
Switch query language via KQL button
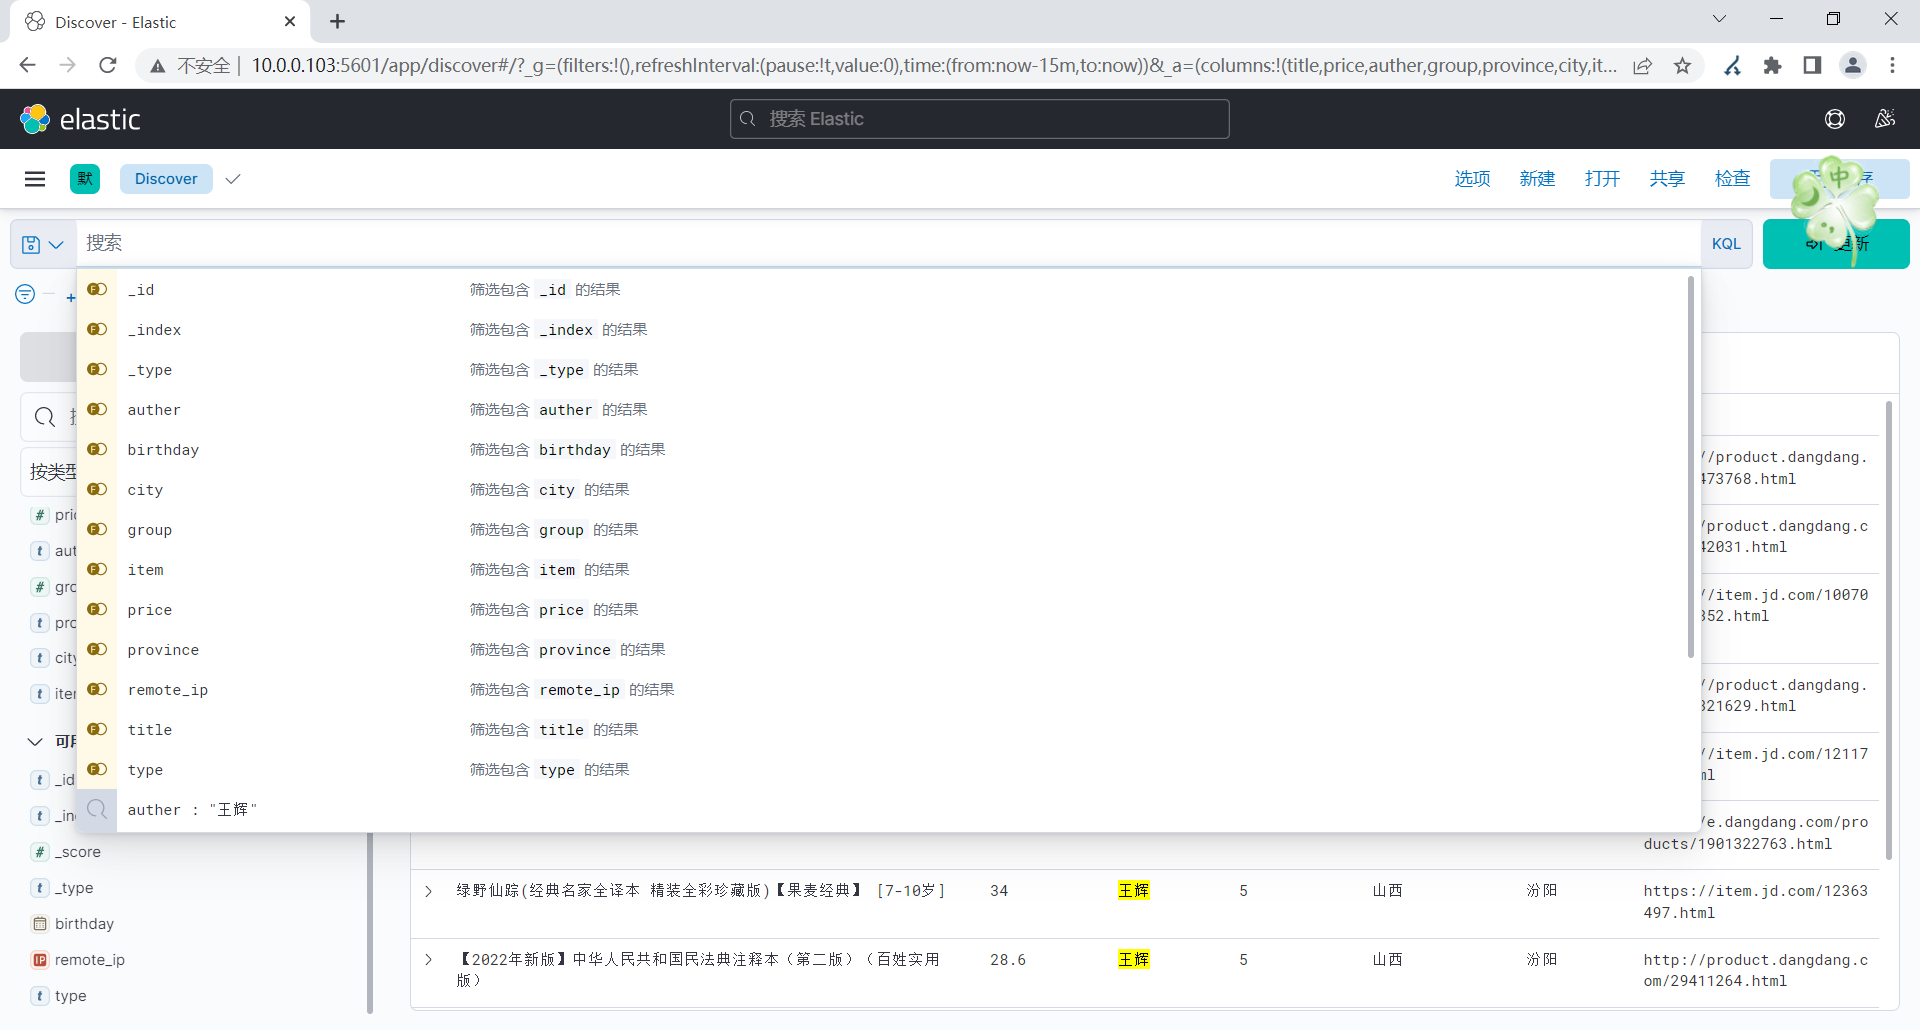[x=1726, y=244]
